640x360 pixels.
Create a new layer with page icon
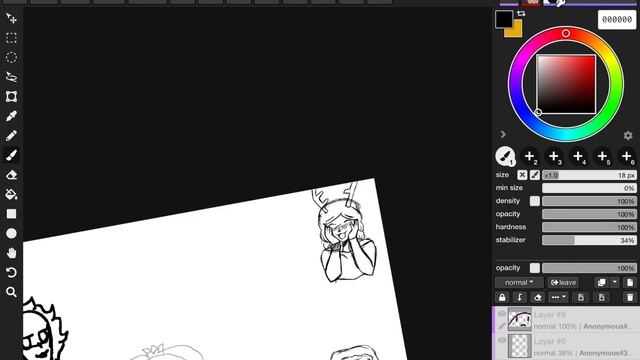pyautogui.click(x=630, y=282)
